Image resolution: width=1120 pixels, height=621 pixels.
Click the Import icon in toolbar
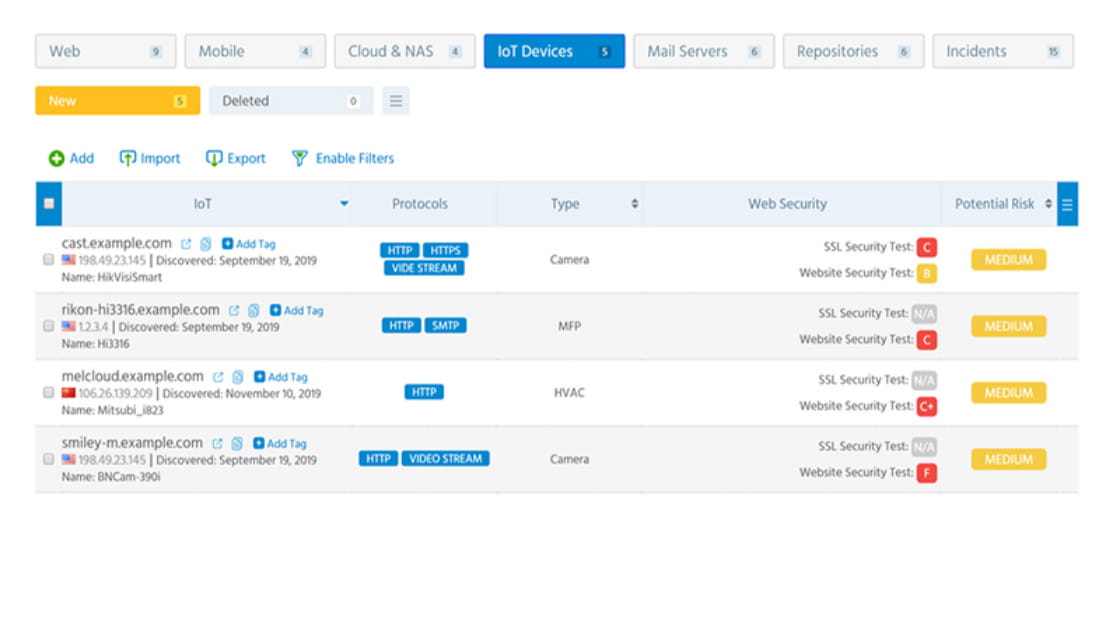(127, 158)
